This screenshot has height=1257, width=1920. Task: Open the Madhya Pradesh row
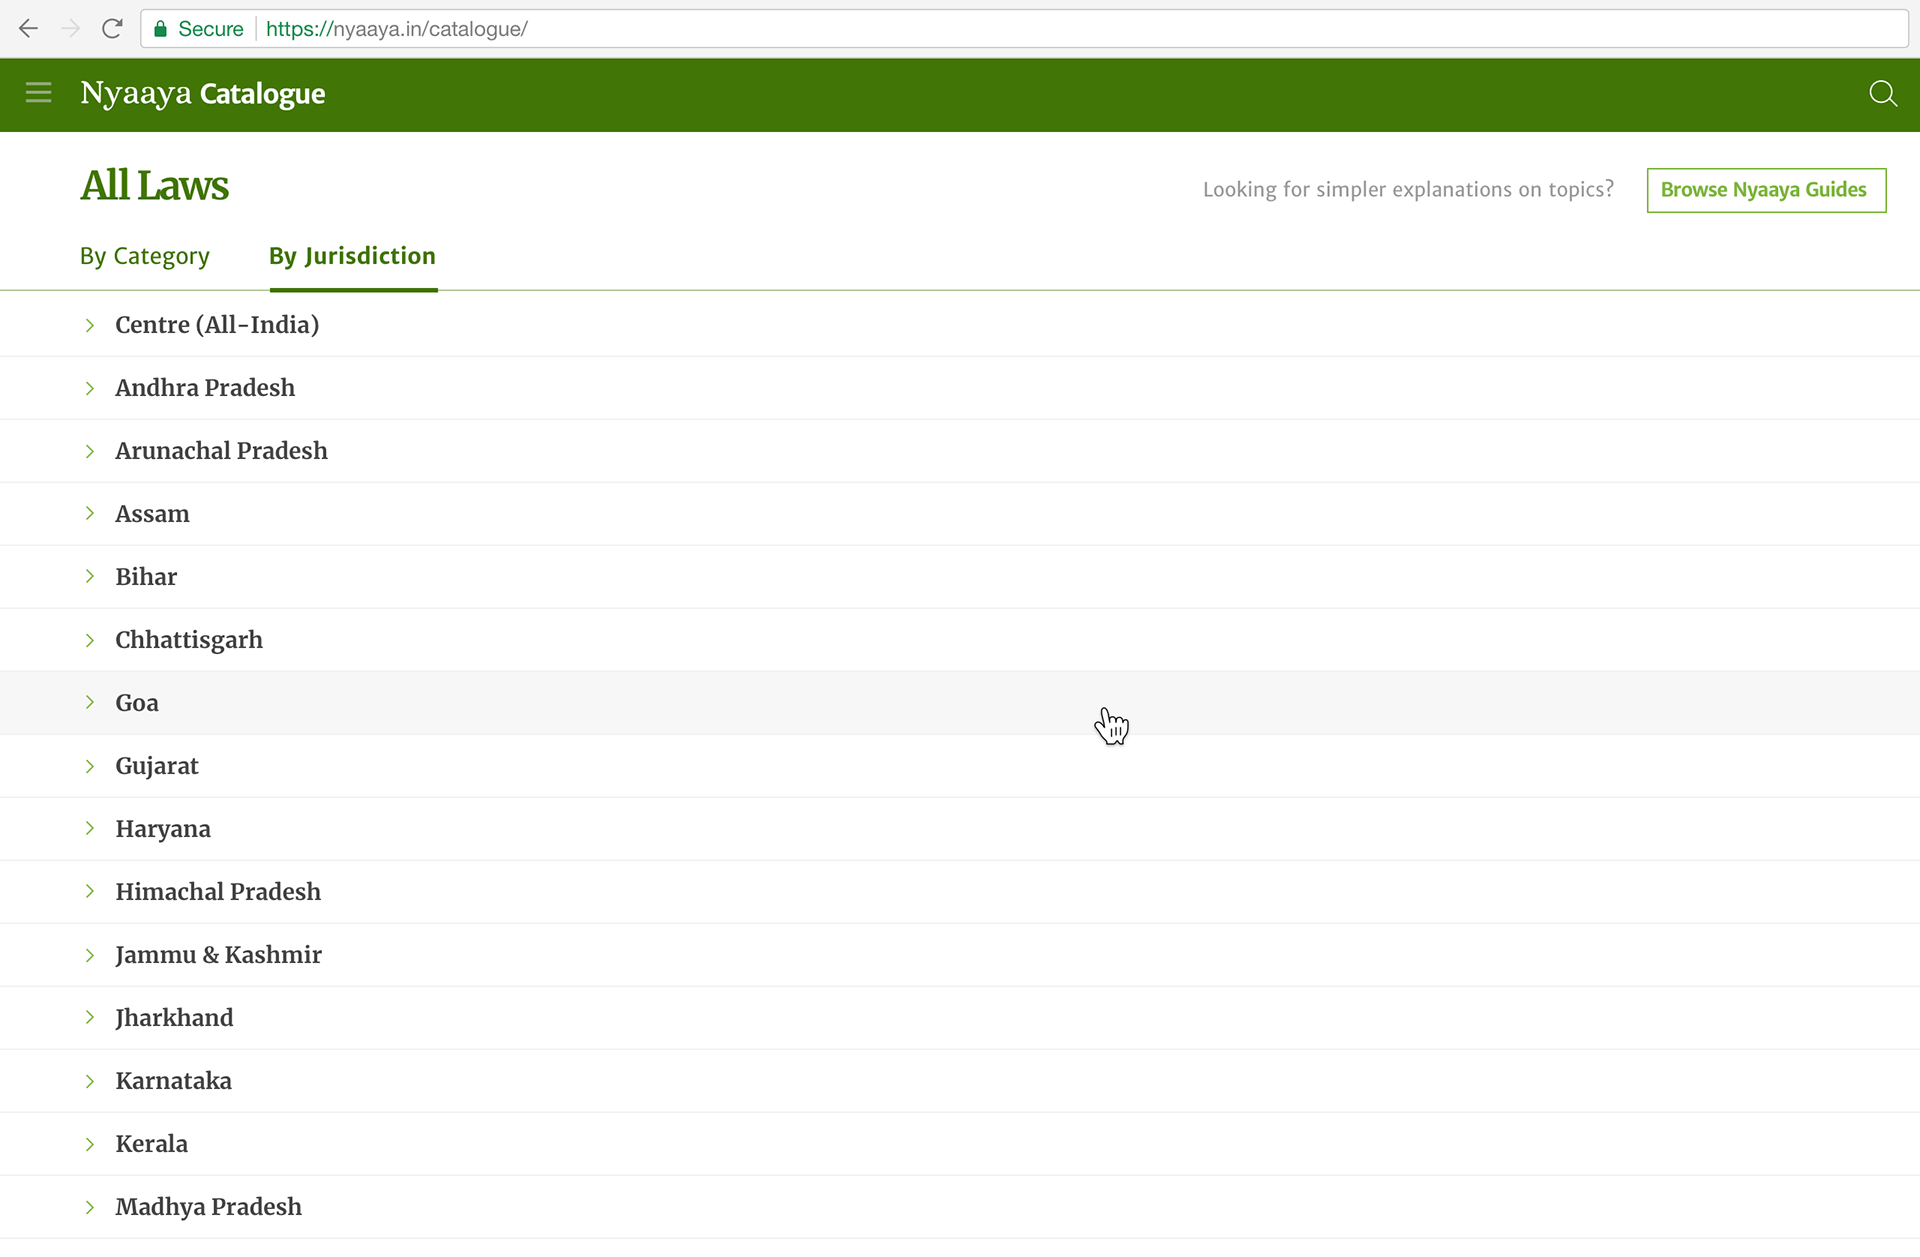(208, 1207)
